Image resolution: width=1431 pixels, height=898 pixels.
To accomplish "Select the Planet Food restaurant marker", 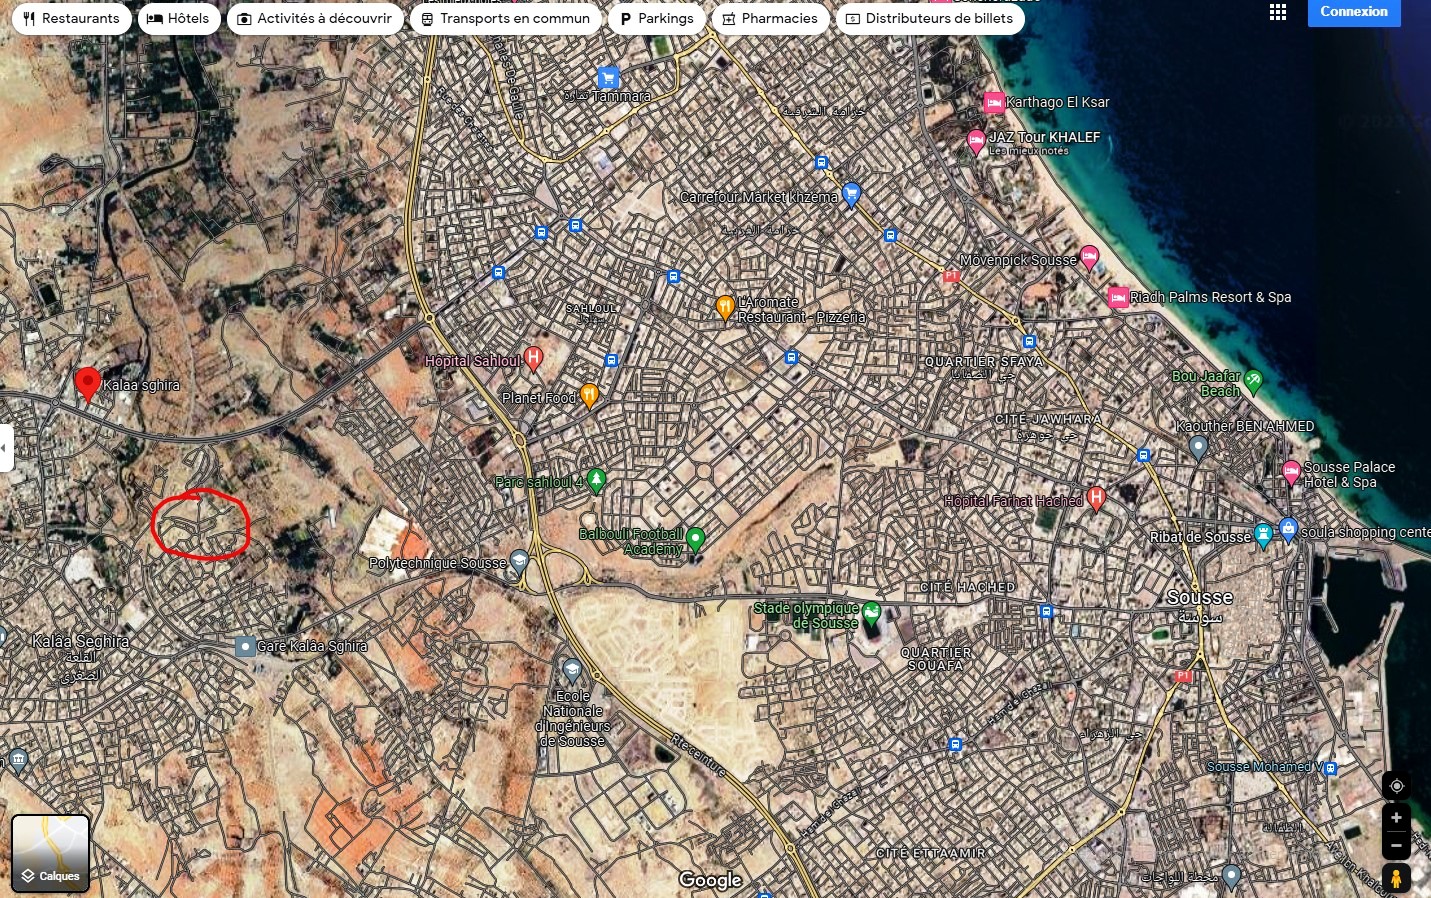I will point(589,395).
